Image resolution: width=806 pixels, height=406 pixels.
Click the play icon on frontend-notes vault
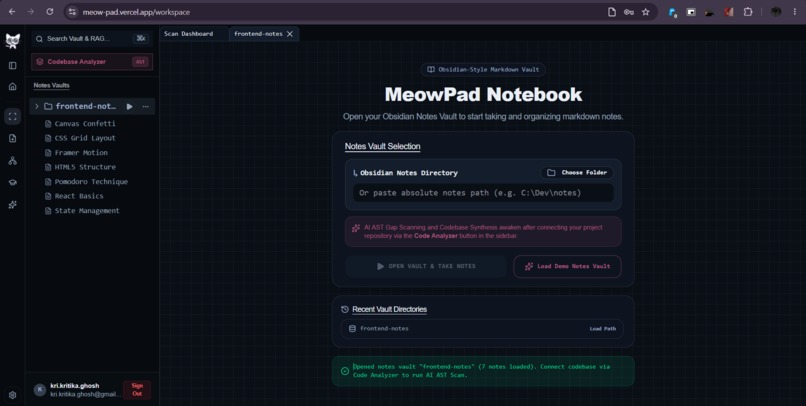[130, 106]
